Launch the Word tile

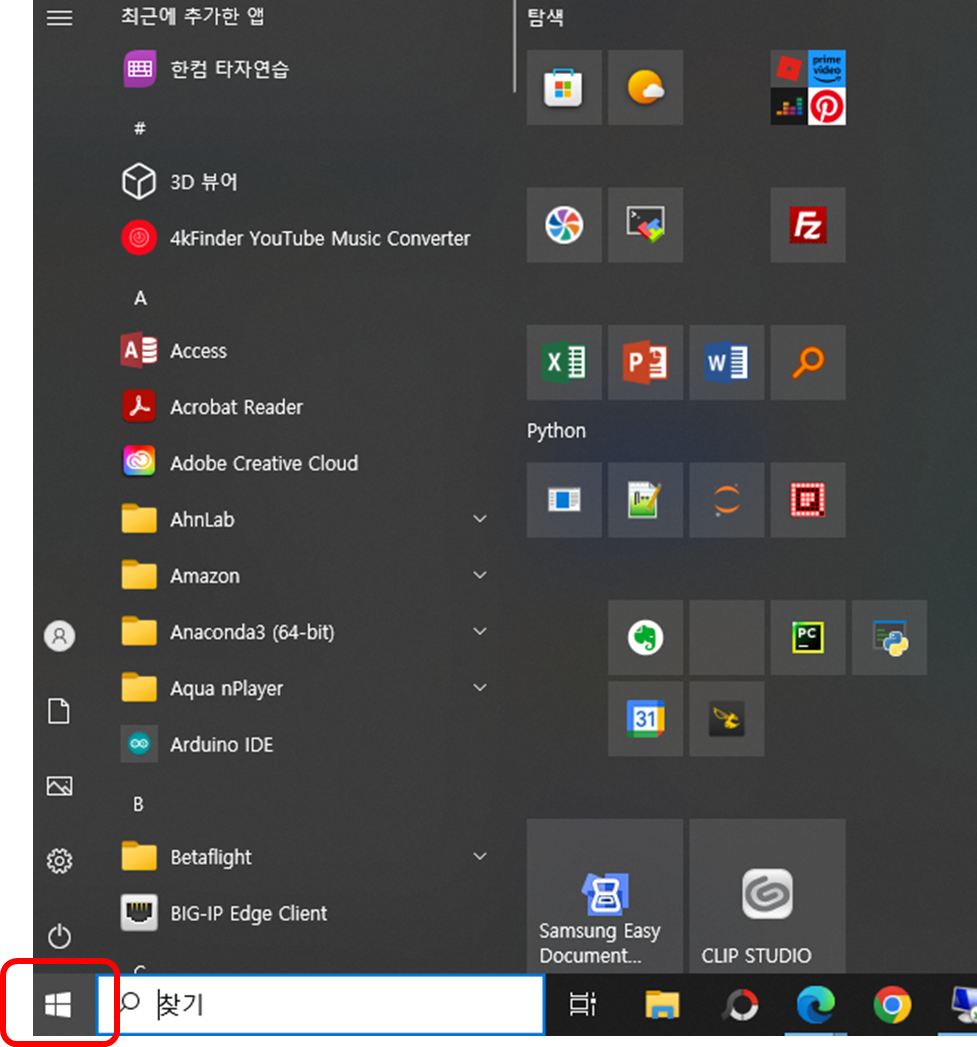point(726,362)
